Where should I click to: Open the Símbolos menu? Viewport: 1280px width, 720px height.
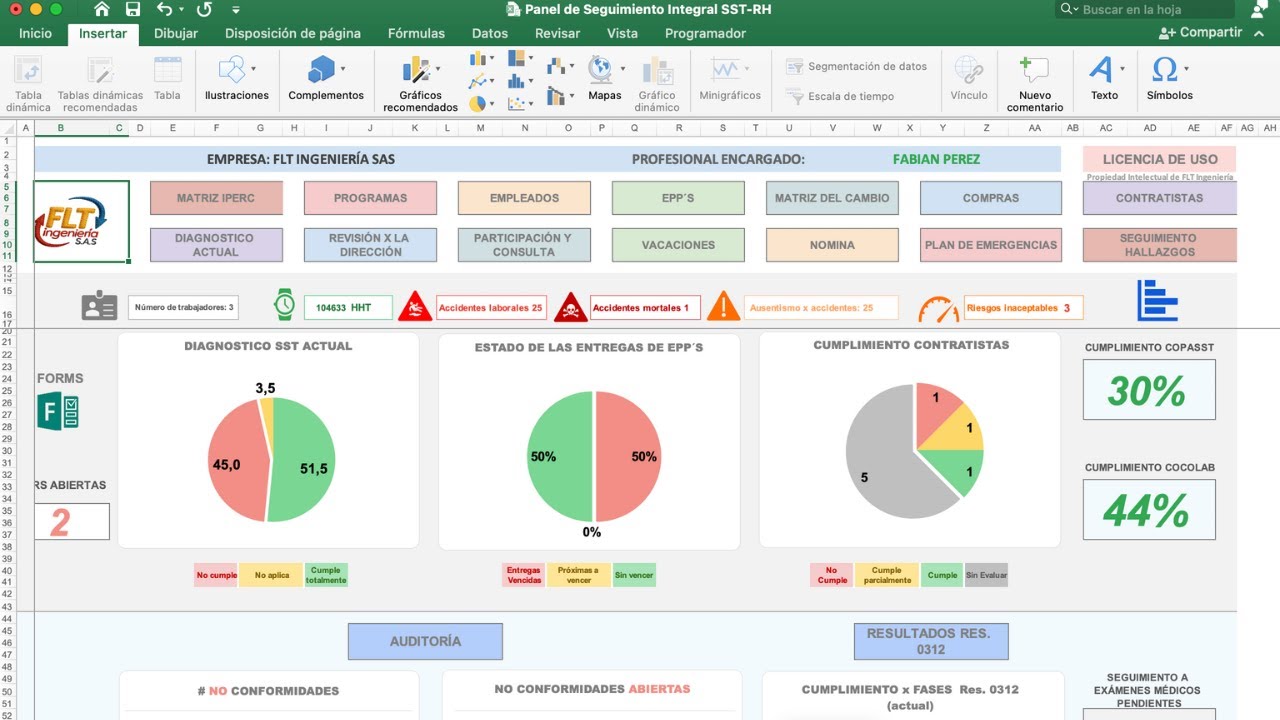(x=1170, y=79)
